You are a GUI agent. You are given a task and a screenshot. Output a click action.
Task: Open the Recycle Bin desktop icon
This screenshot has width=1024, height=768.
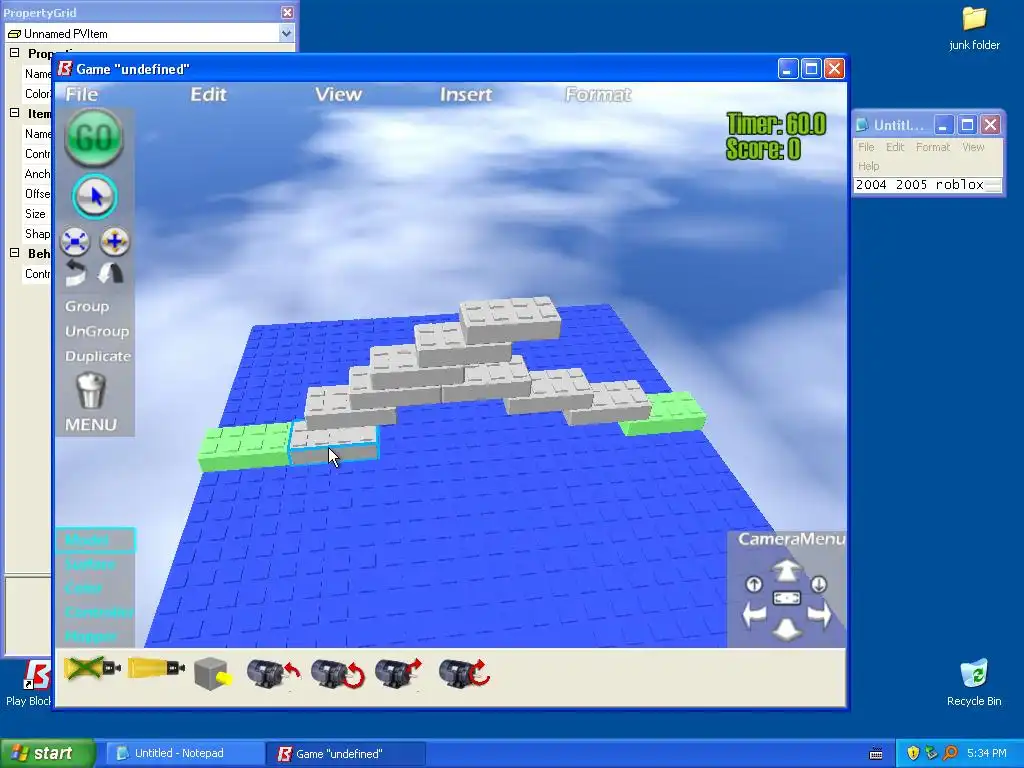point(974,683)
